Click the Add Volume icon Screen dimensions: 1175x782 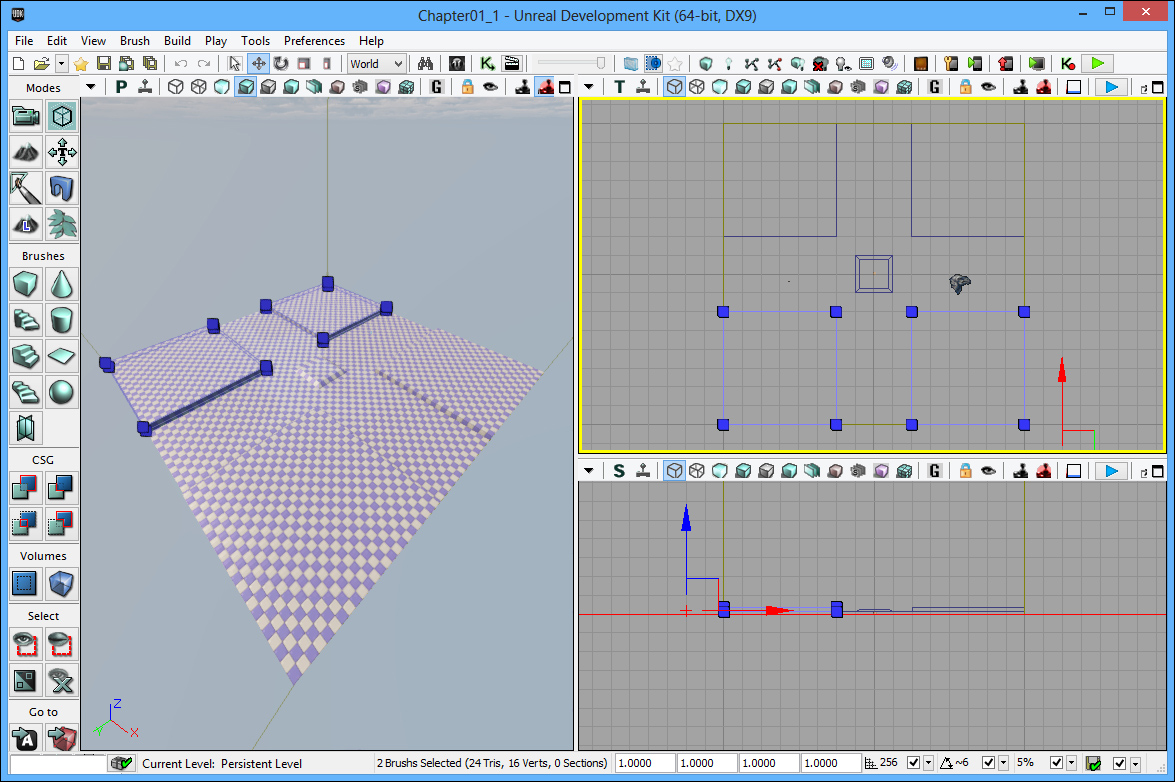pyautogui.click(x=26, y=583)
